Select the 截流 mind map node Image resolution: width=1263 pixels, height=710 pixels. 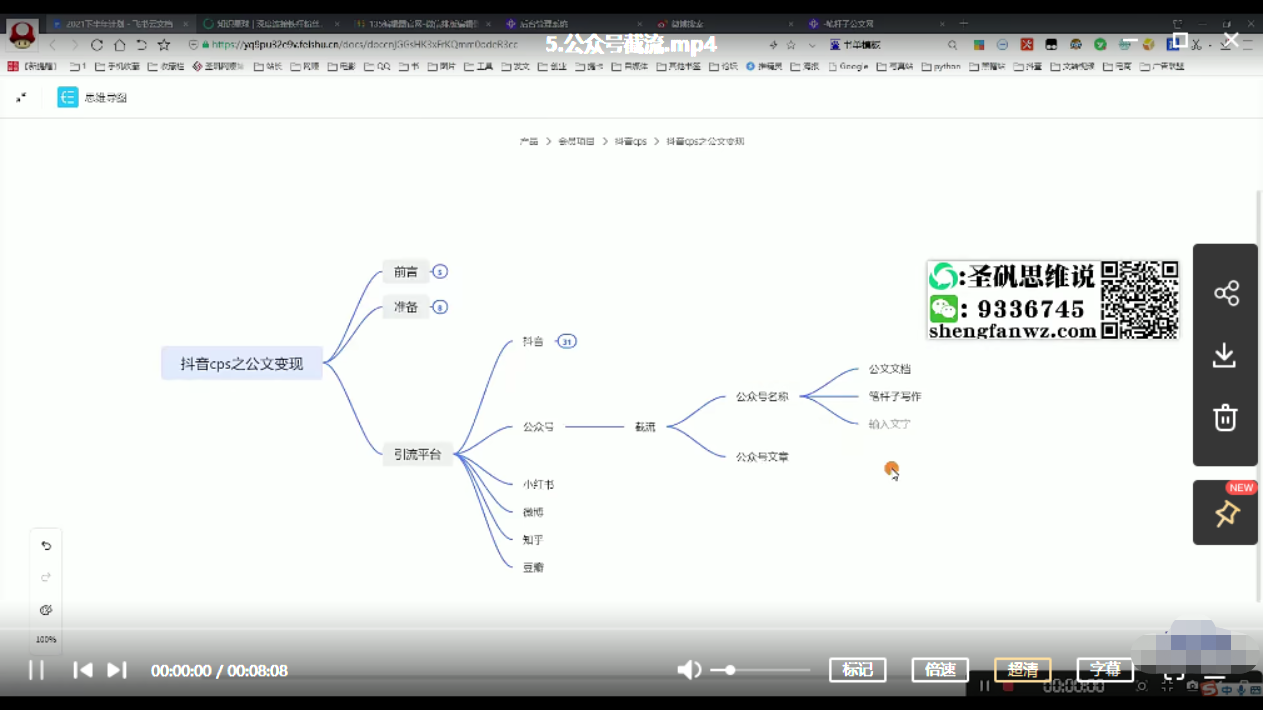tap(645, 427)
